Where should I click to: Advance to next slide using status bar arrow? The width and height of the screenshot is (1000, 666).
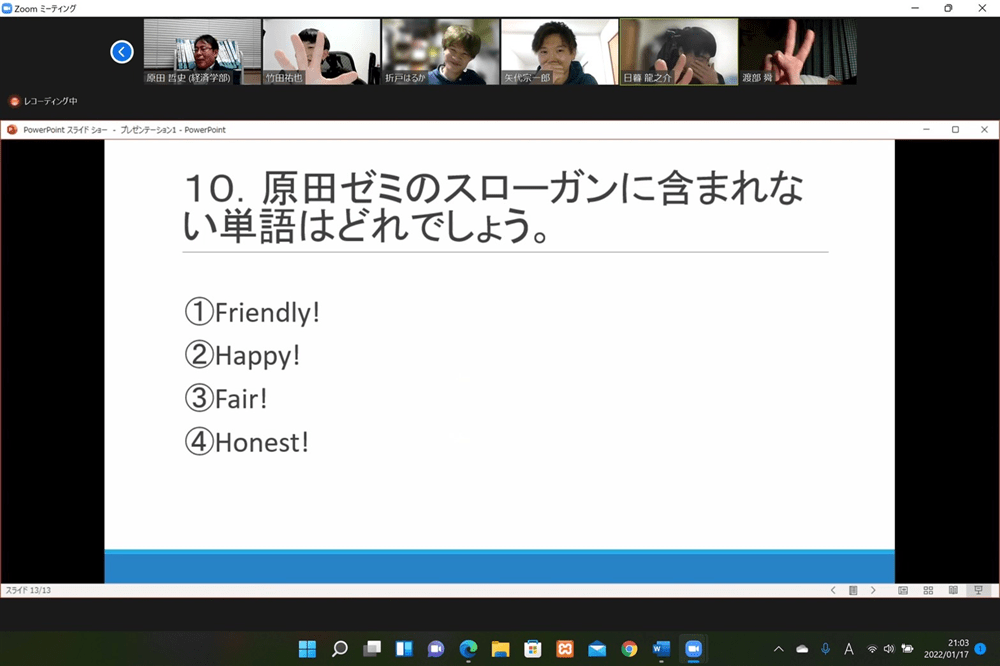coord(873,590)
